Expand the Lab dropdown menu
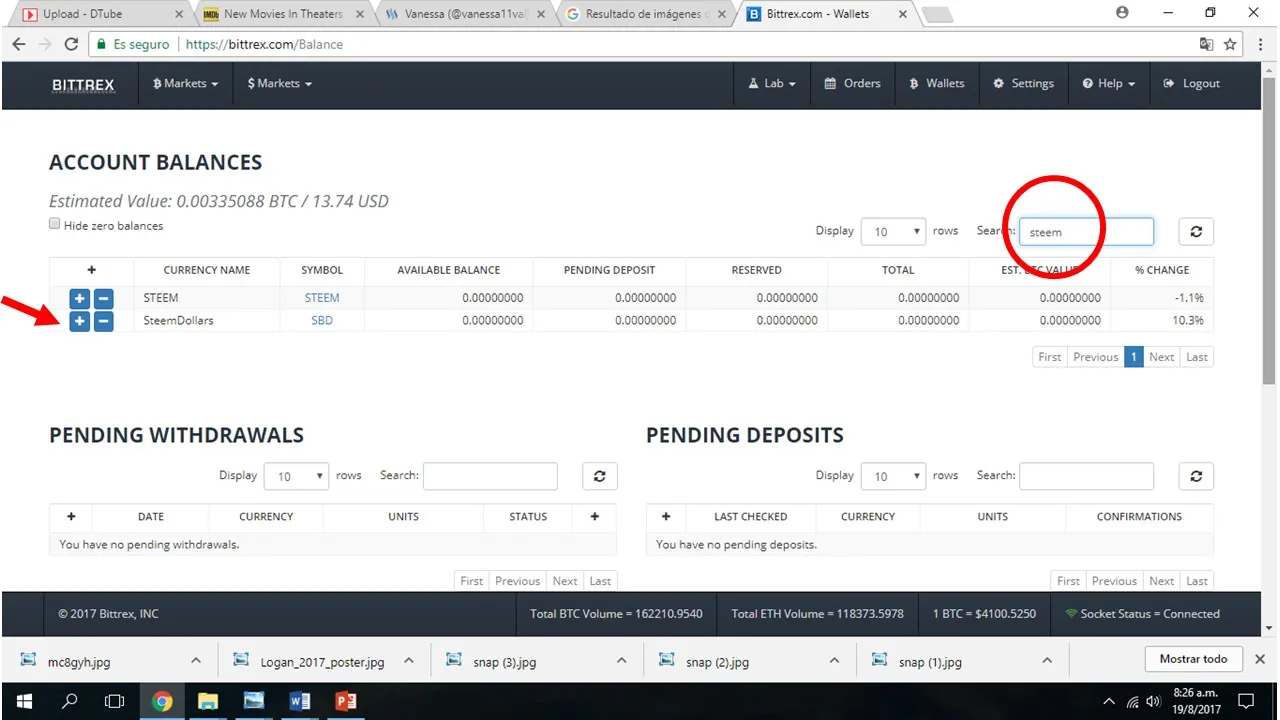 772,84
